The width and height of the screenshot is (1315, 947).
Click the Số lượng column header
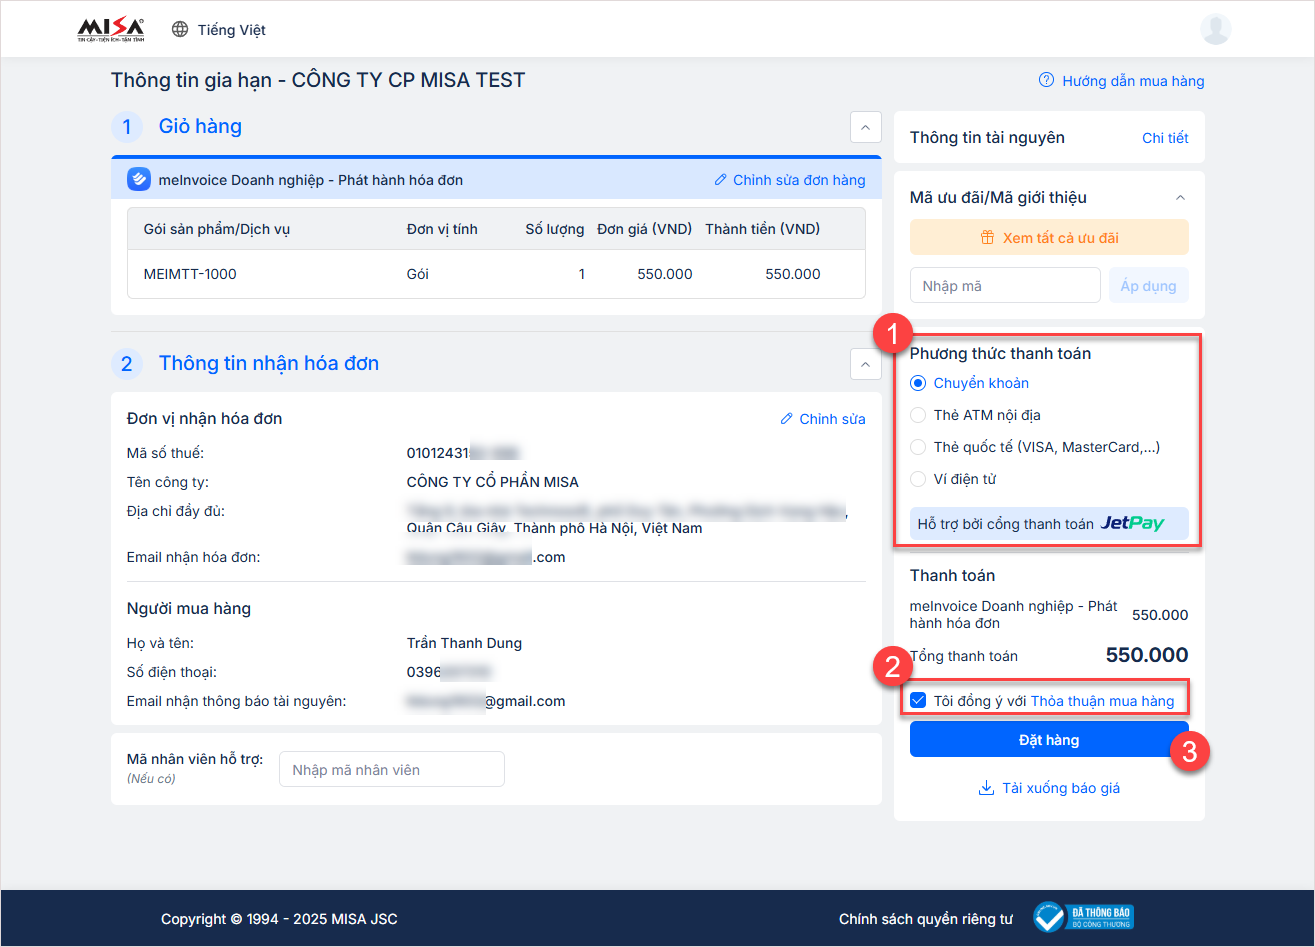click(x=555, y=229)
